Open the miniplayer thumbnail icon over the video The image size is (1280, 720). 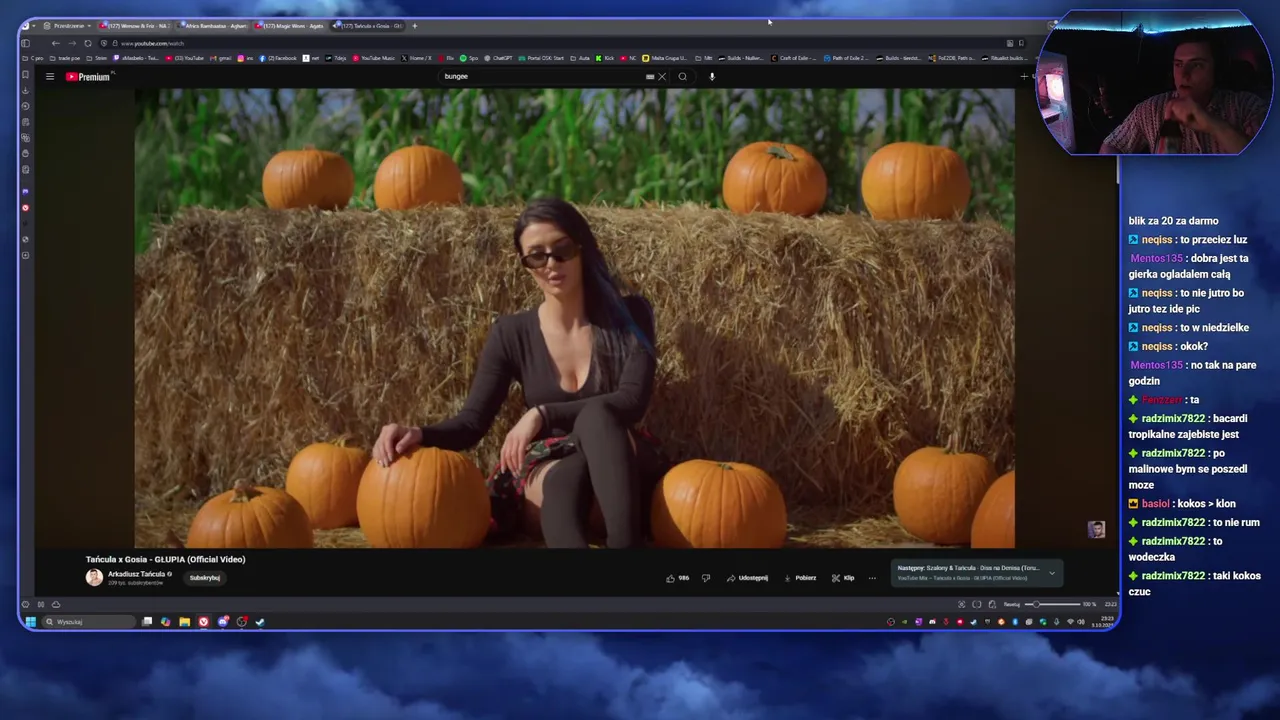(1096, 529)
